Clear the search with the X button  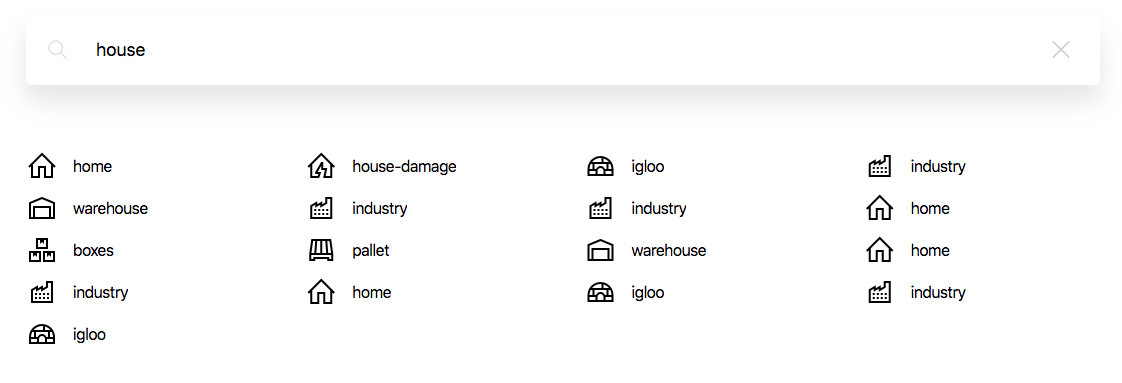[1060, 49]
